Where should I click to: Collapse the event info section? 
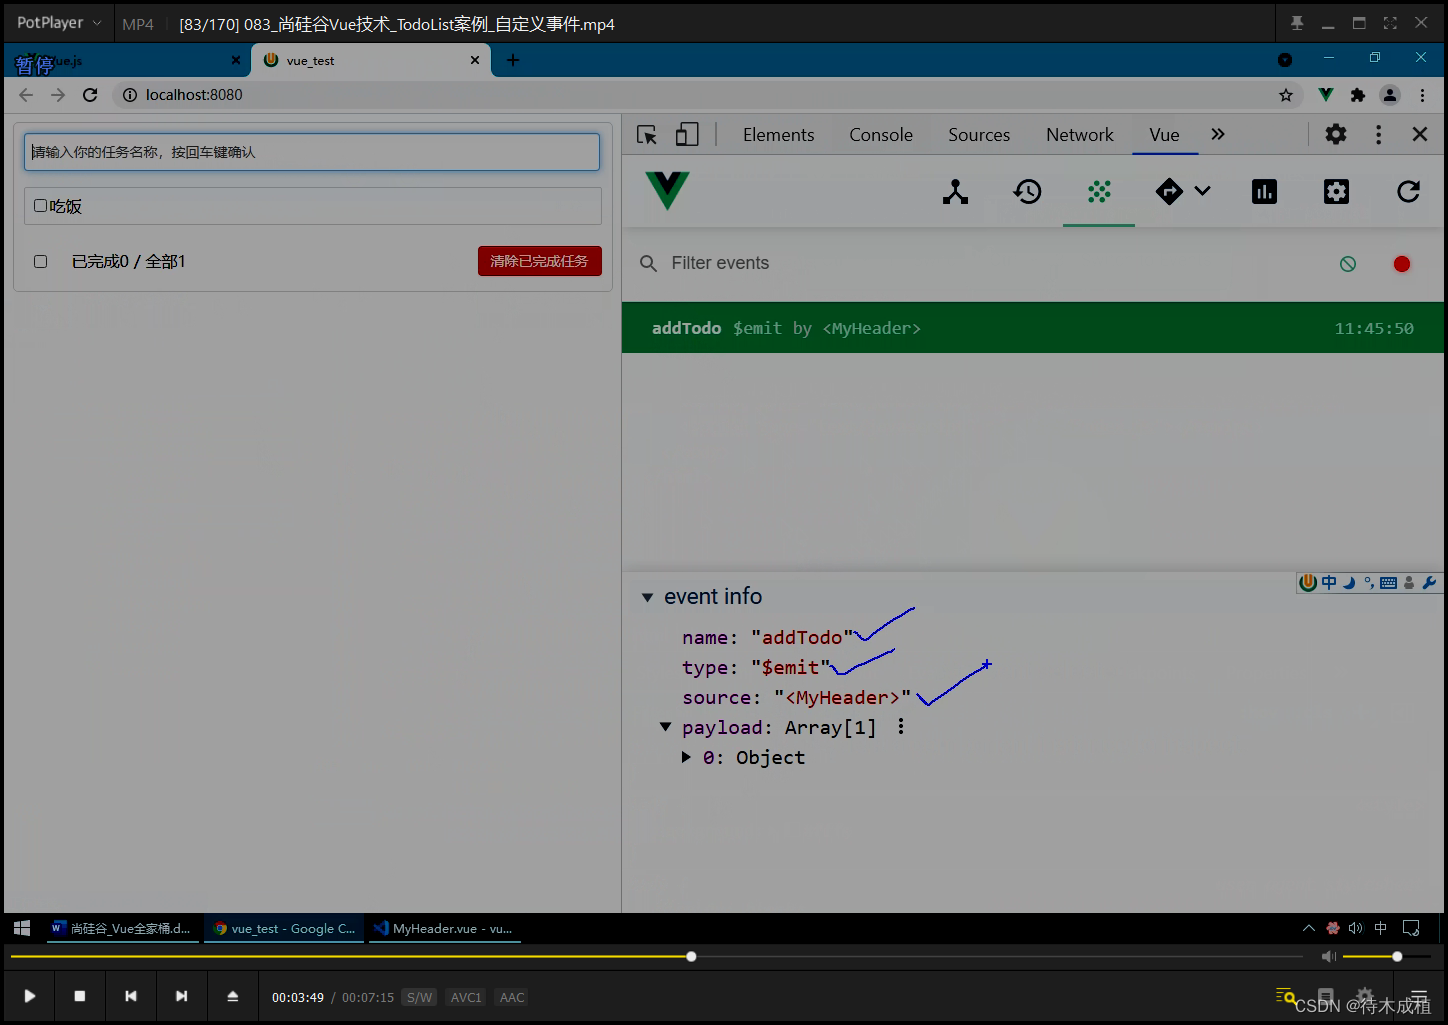tap(647, 597)
